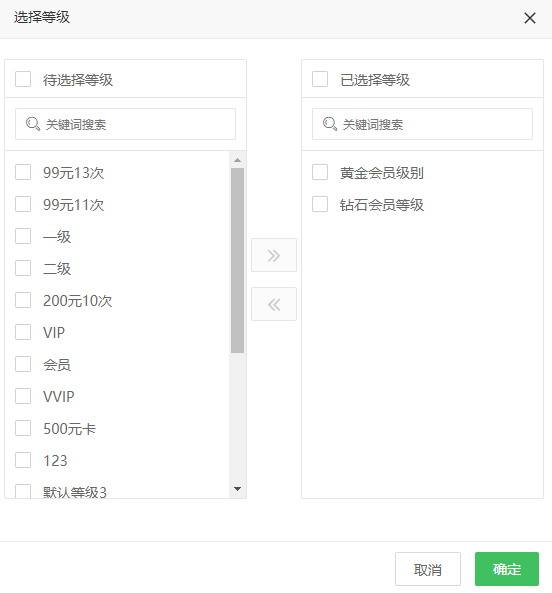
Task: Check the VIP checkbox
Action: [23, 332]
